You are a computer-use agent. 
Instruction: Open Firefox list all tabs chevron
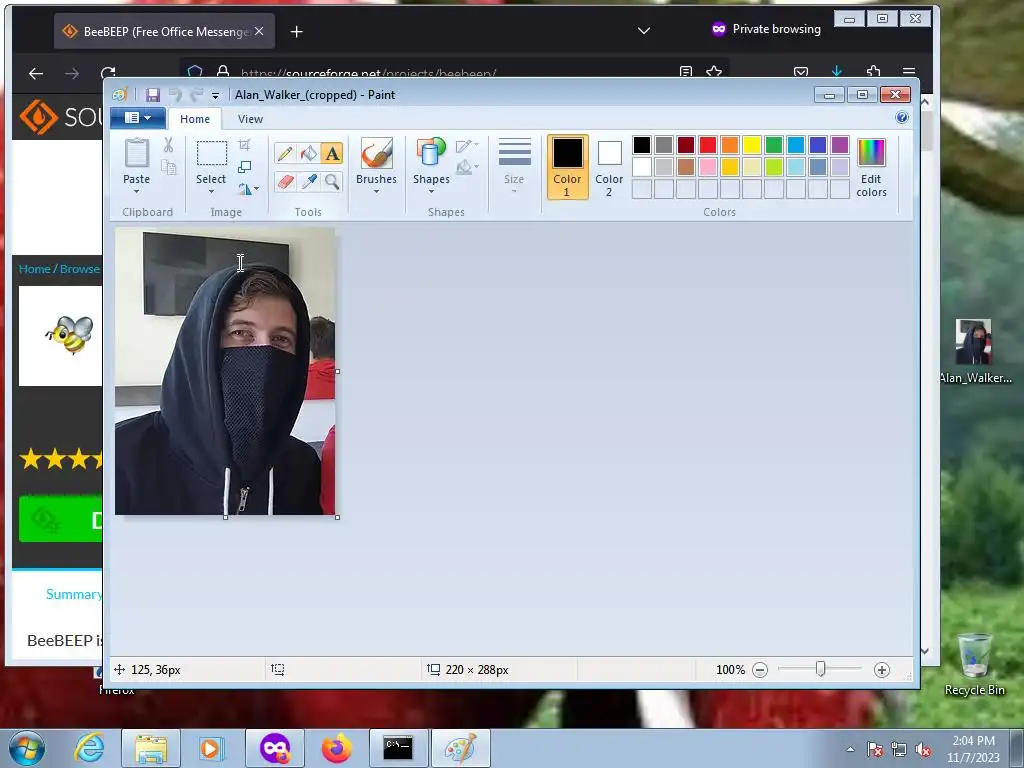[644, 31]
